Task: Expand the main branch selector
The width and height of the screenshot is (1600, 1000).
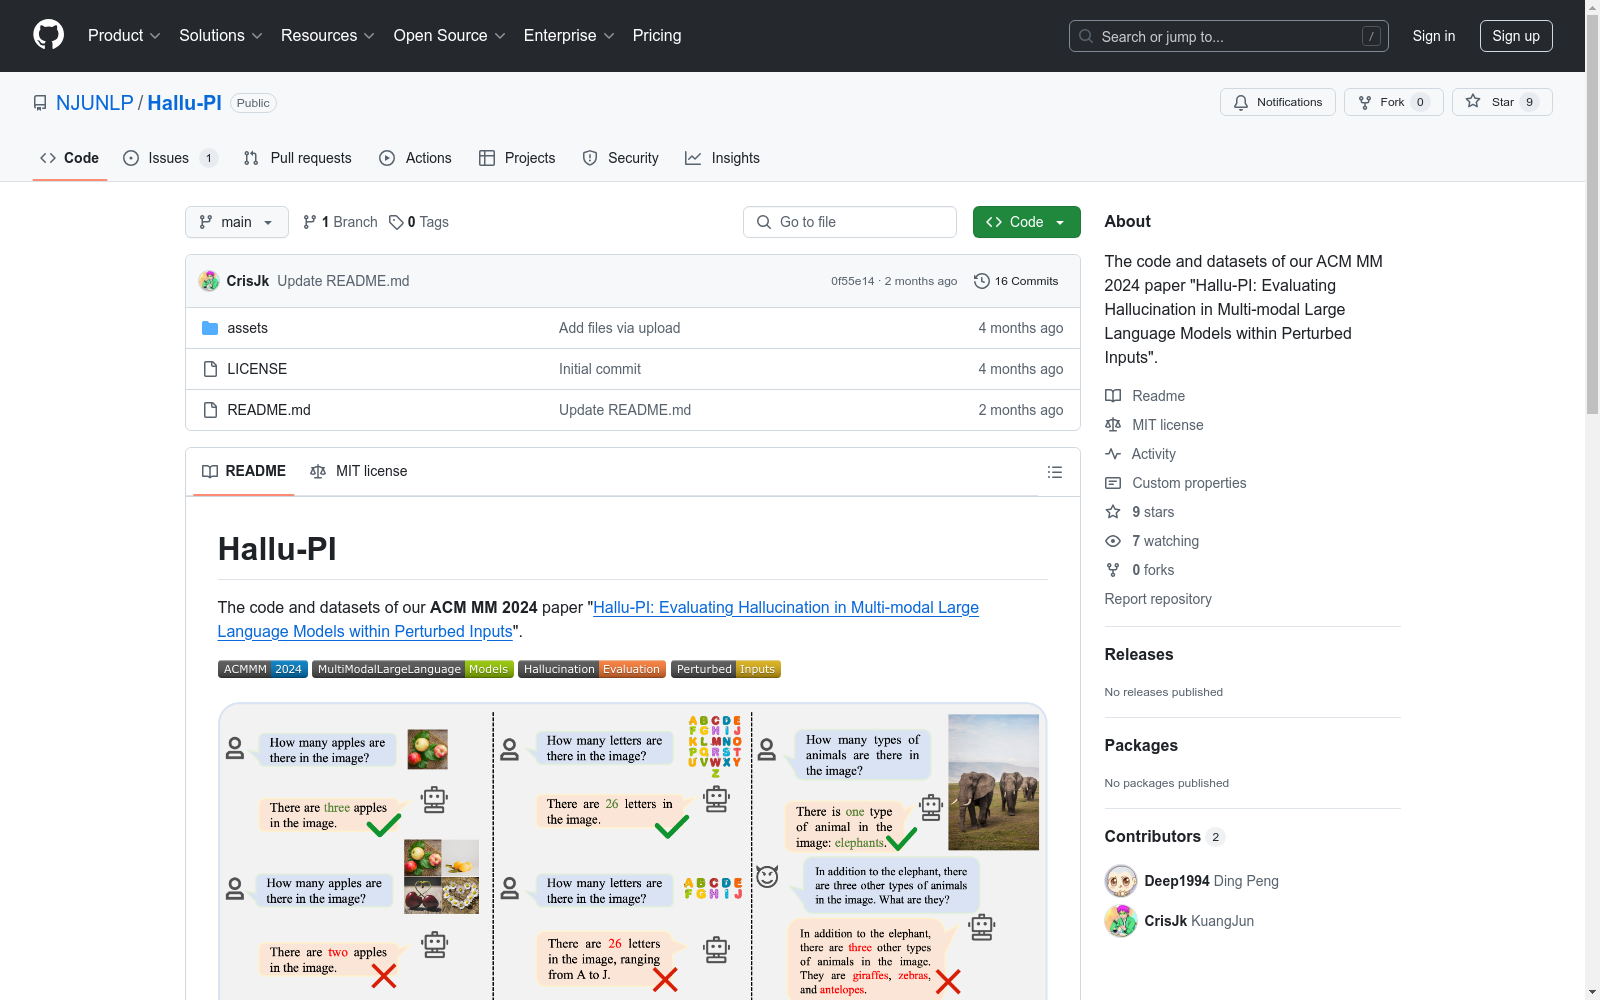Action: click(x=236, y=222)
